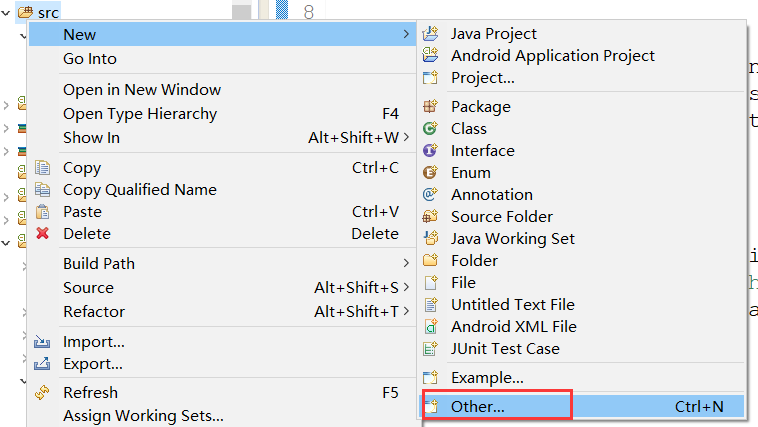Click Copy Qualified Name entry

point(139,190)
